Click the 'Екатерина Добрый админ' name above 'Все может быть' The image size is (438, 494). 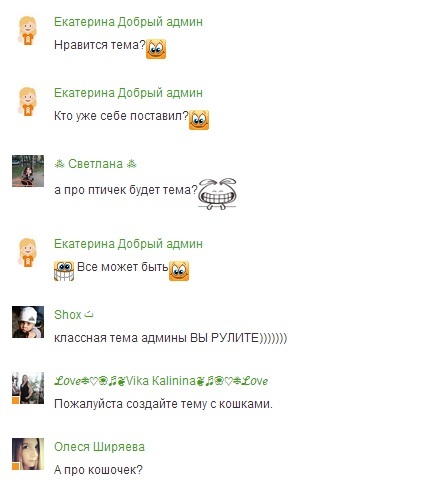[x=128, y=244]
